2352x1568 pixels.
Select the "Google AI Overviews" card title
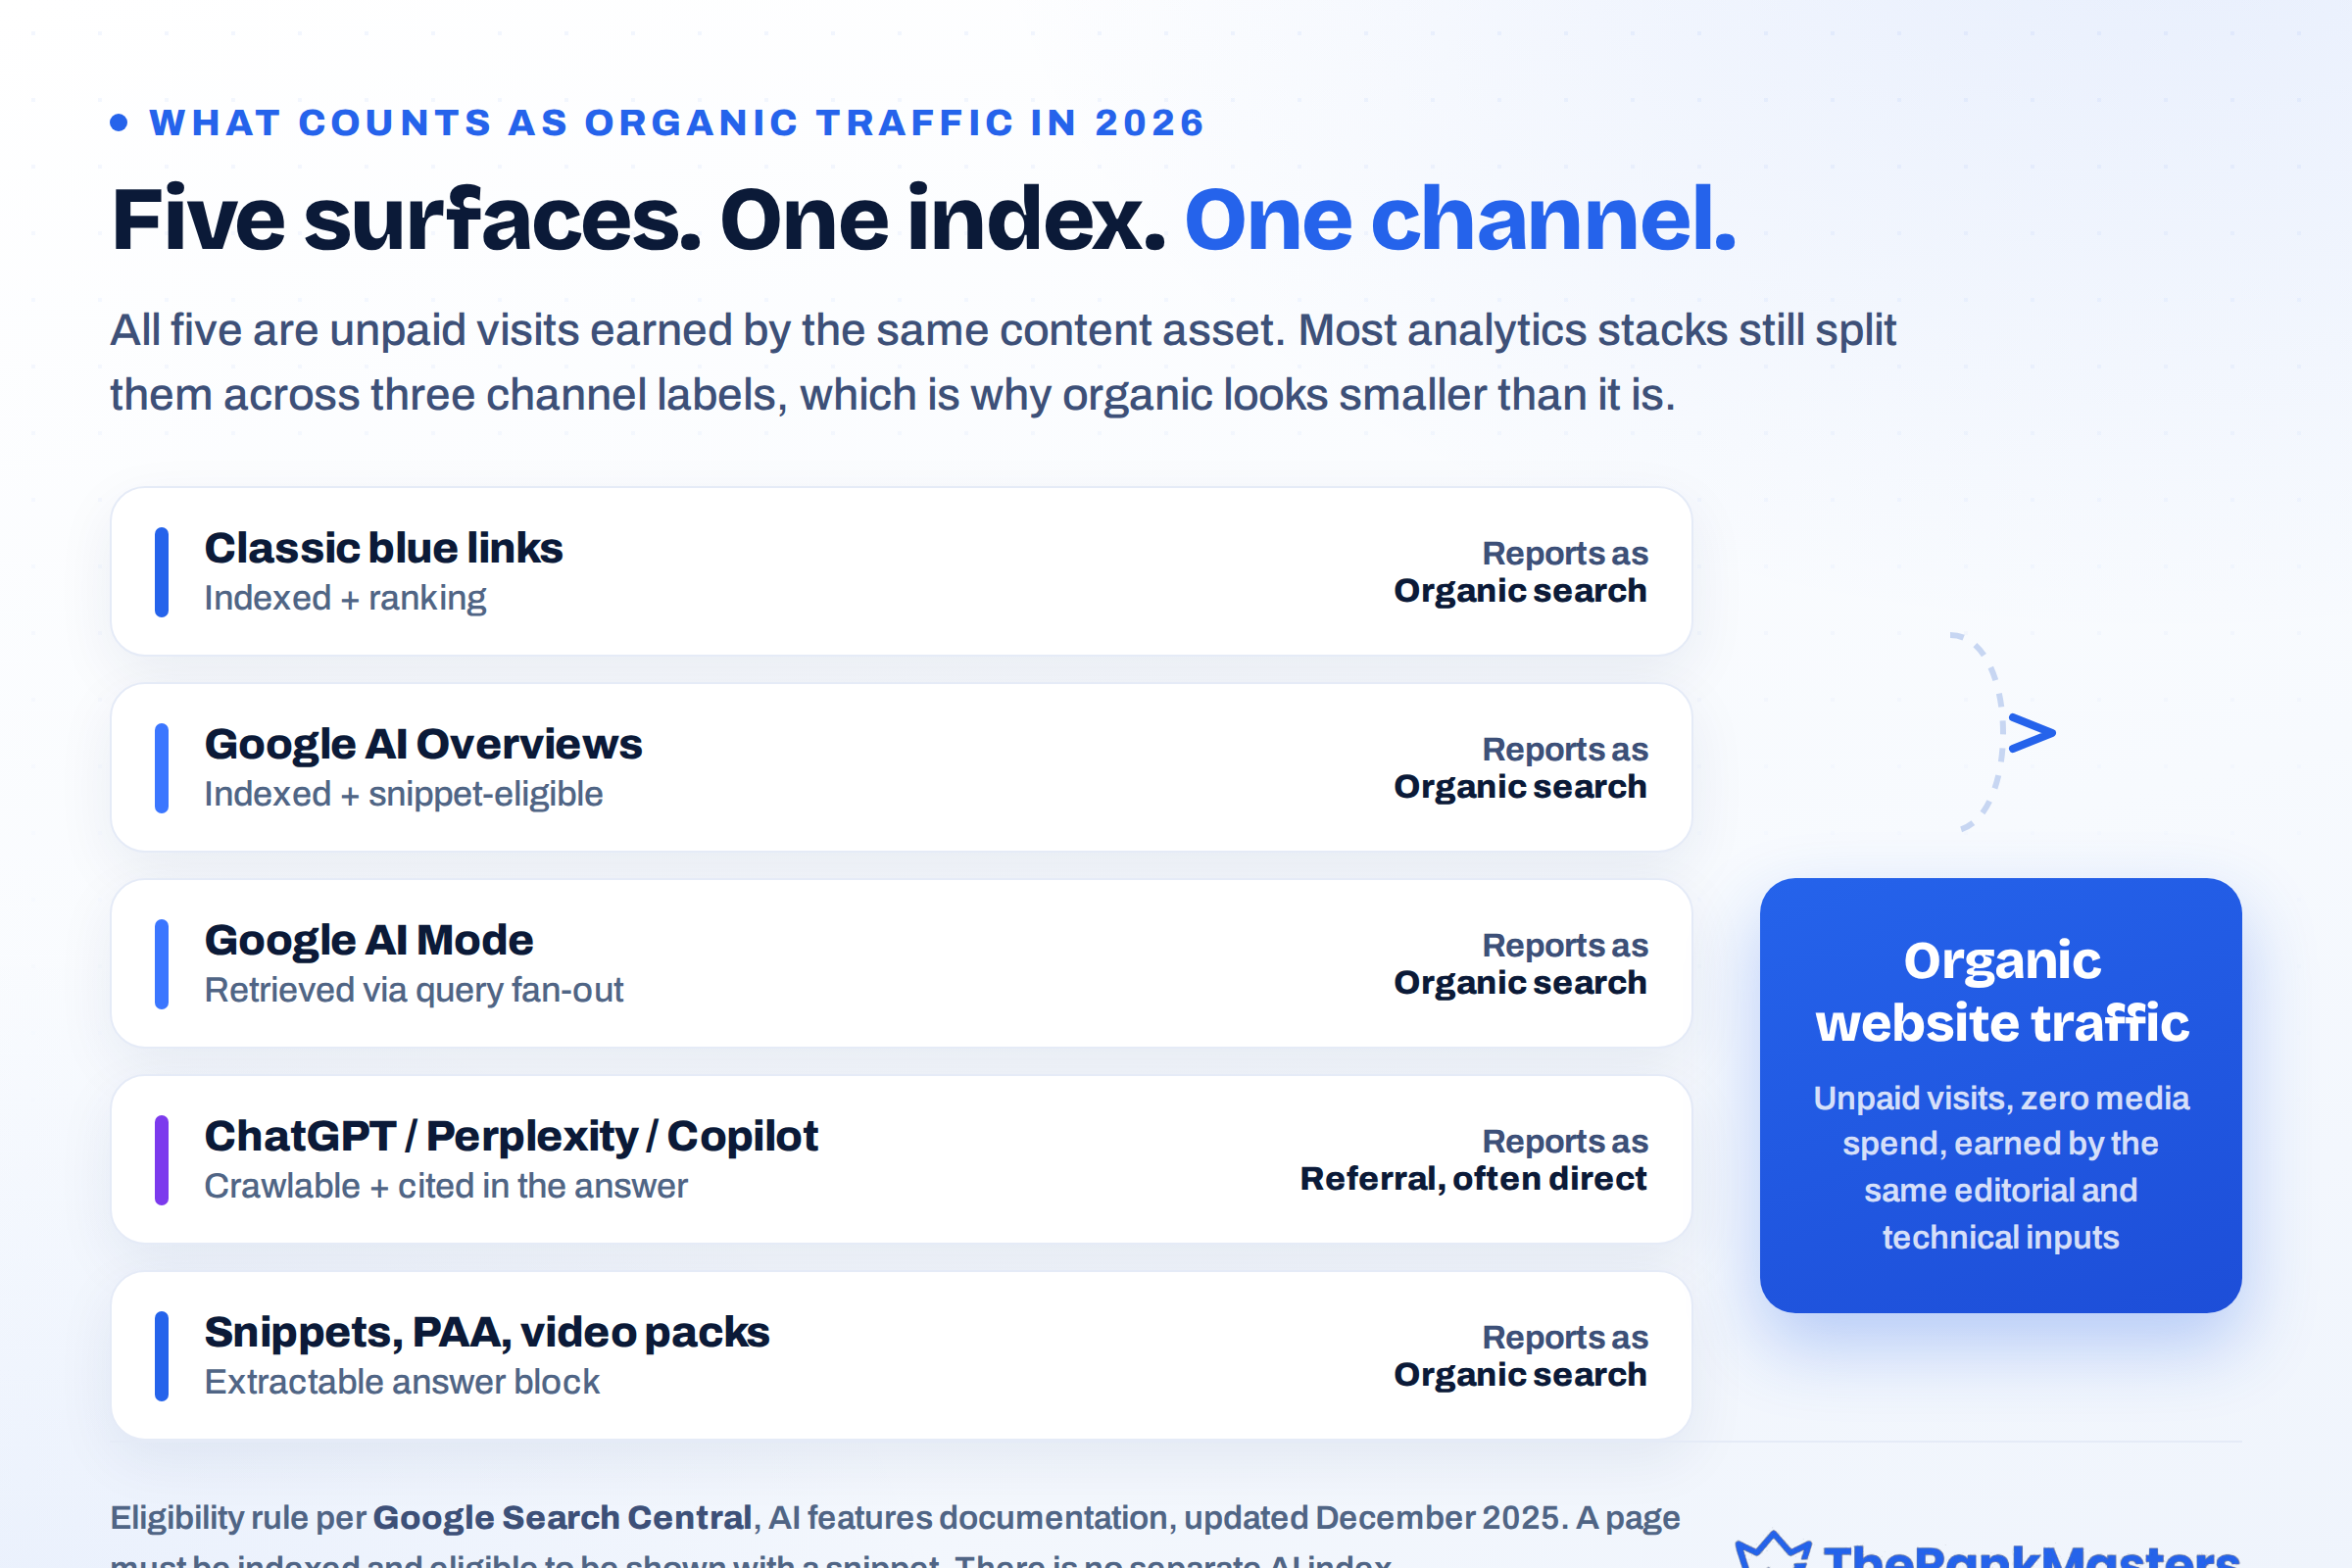(423, 744)
